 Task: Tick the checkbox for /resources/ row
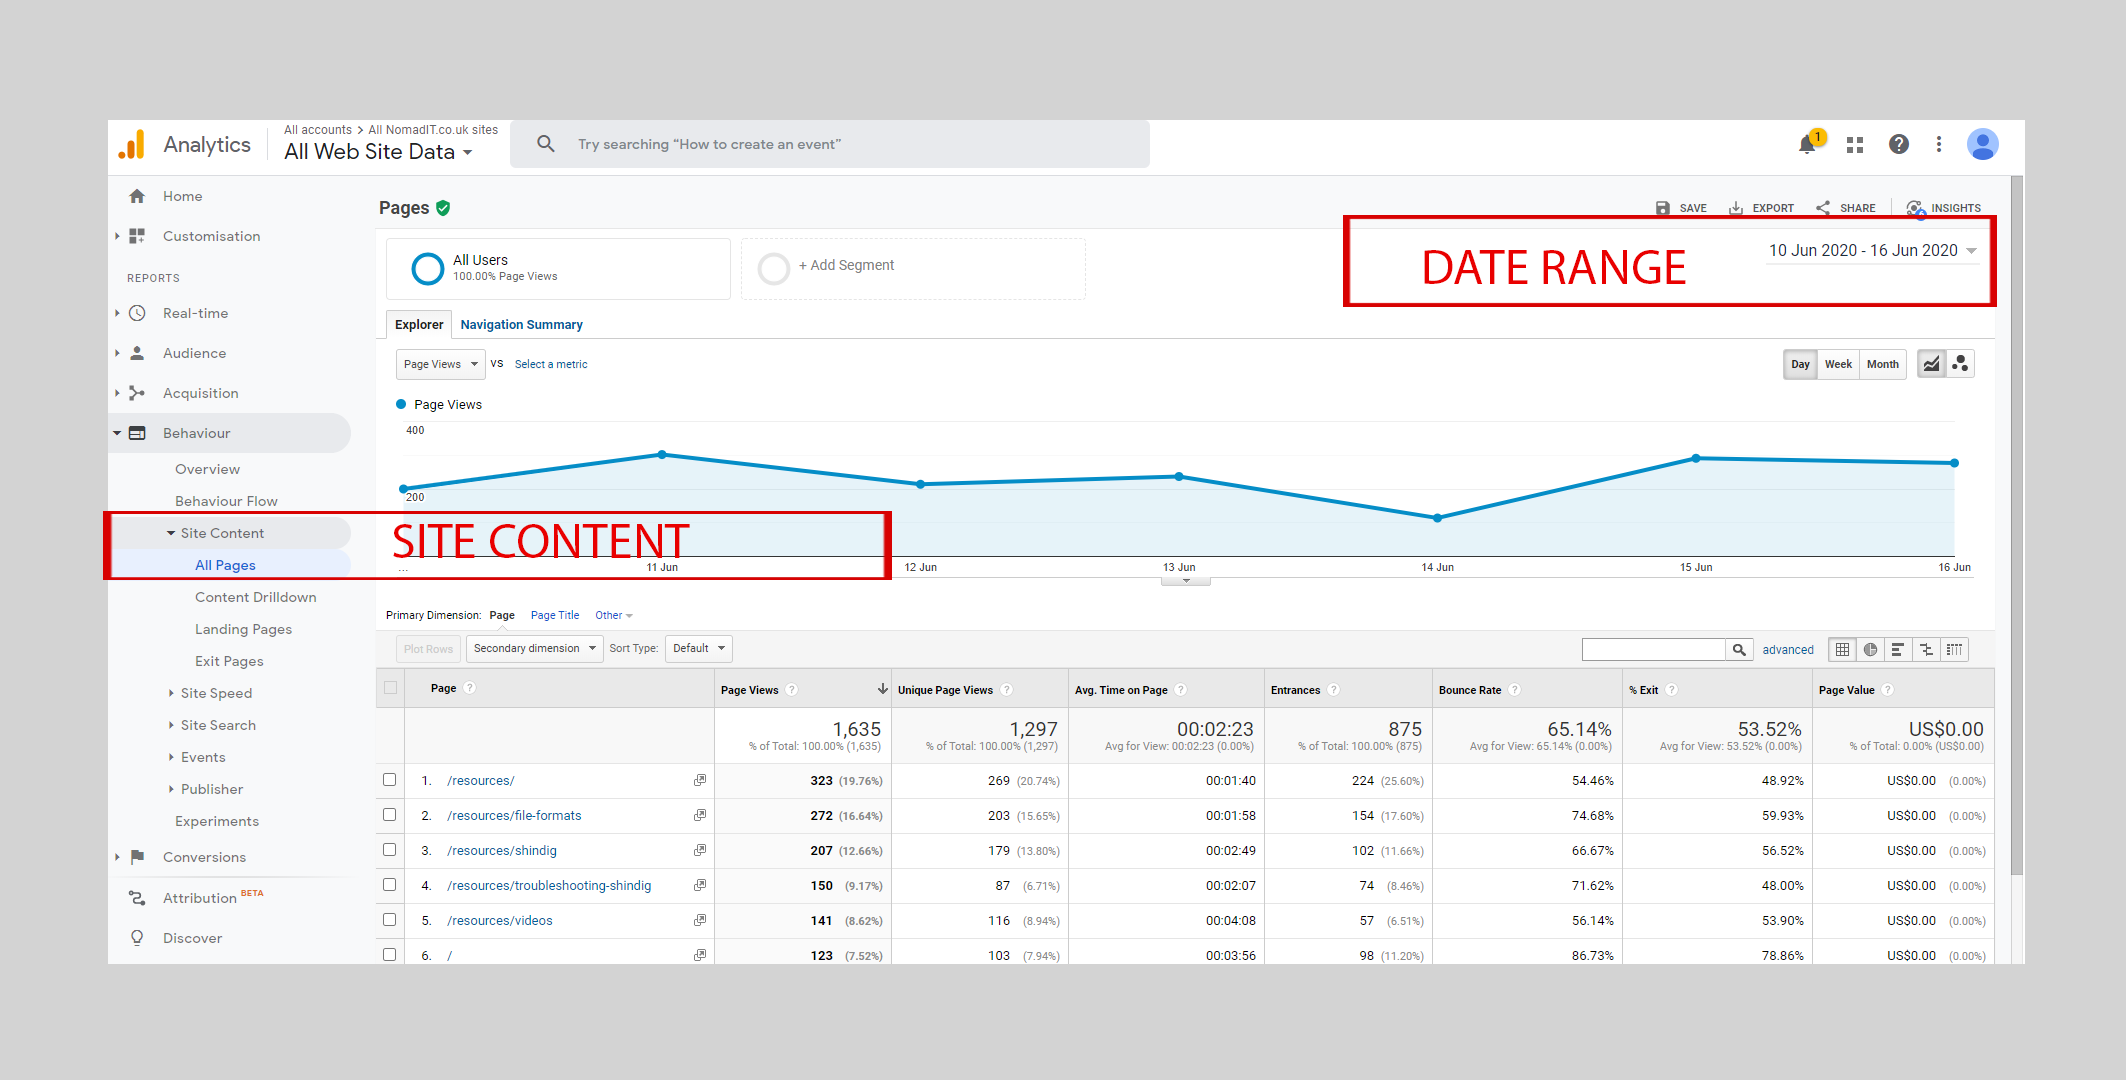point(390,780)
